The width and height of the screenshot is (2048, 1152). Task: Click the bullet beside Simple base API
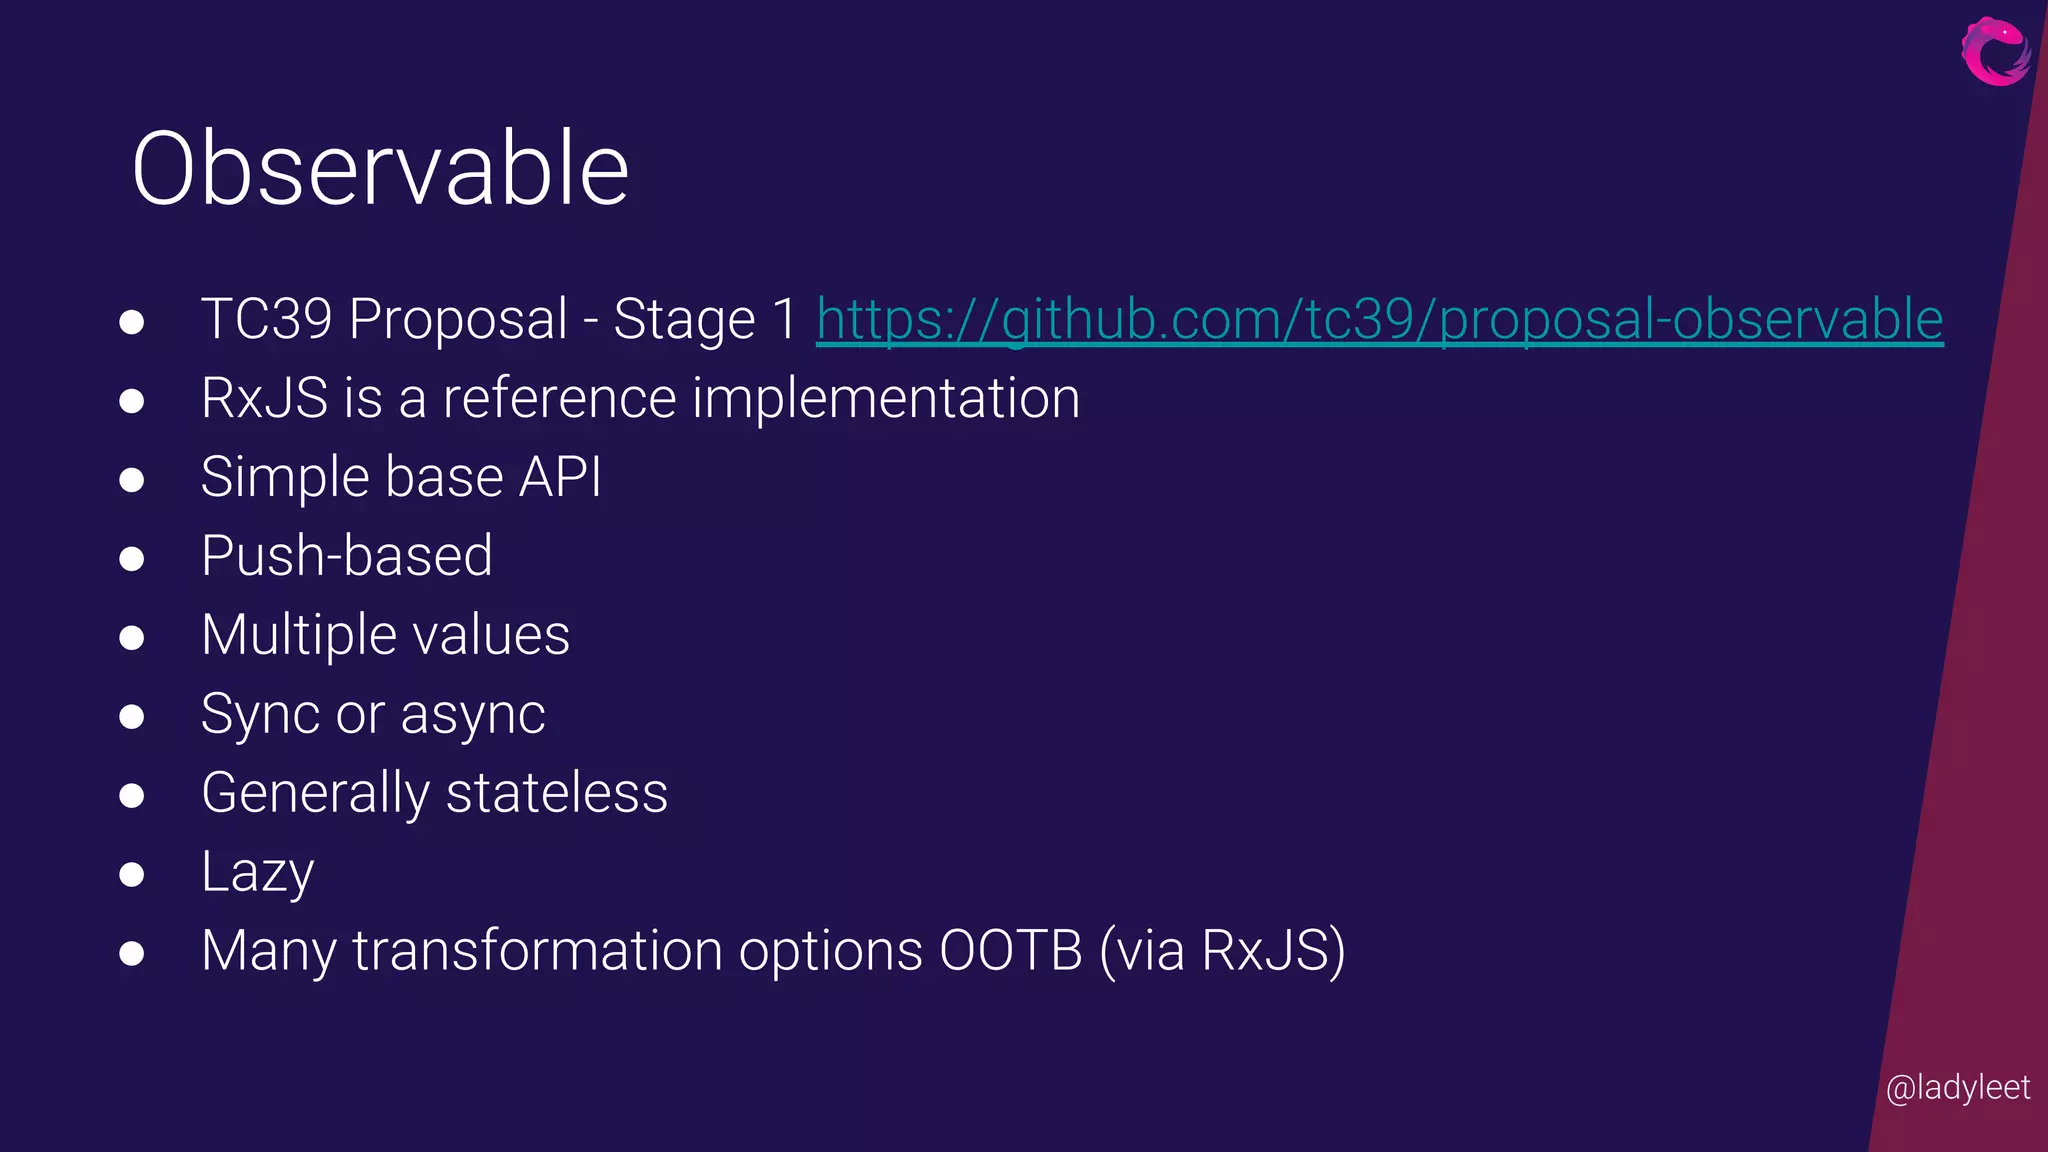click(131, 480)
